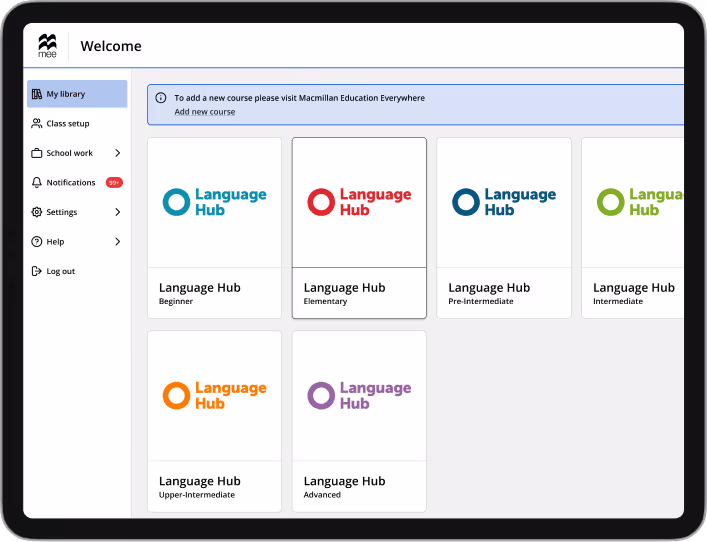Click the Intermediate level label
Image resolution: width=707 pixels, height=542 pixels.
click(x=618, y=301)
